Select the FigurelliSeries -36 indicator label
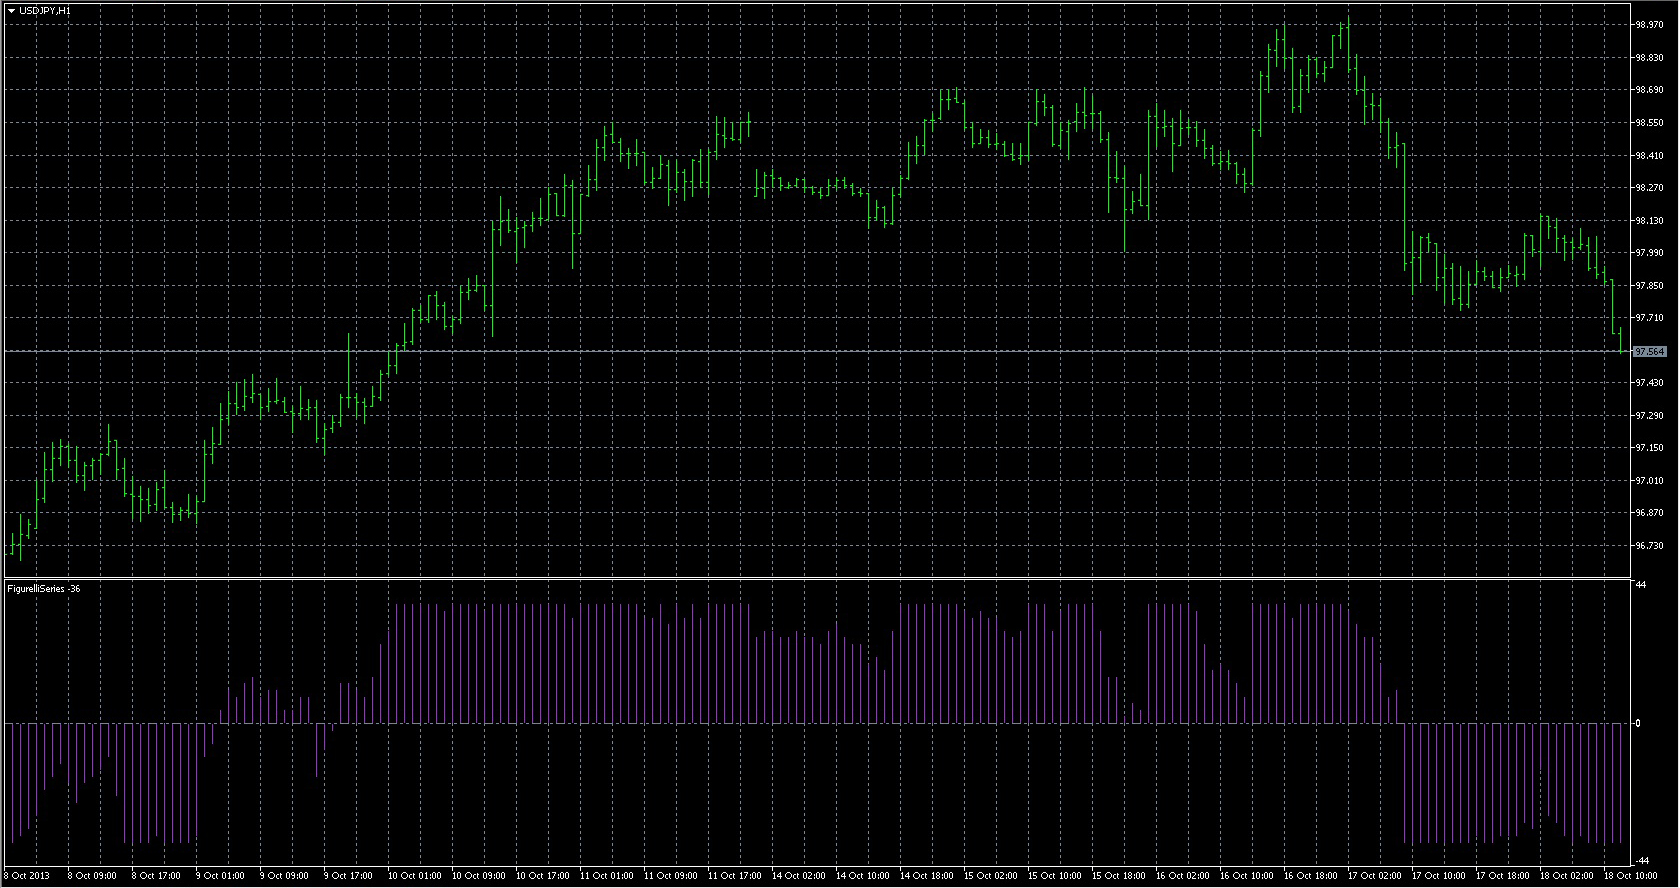This screenshot has height=888, width=1680. pos(44,589)
